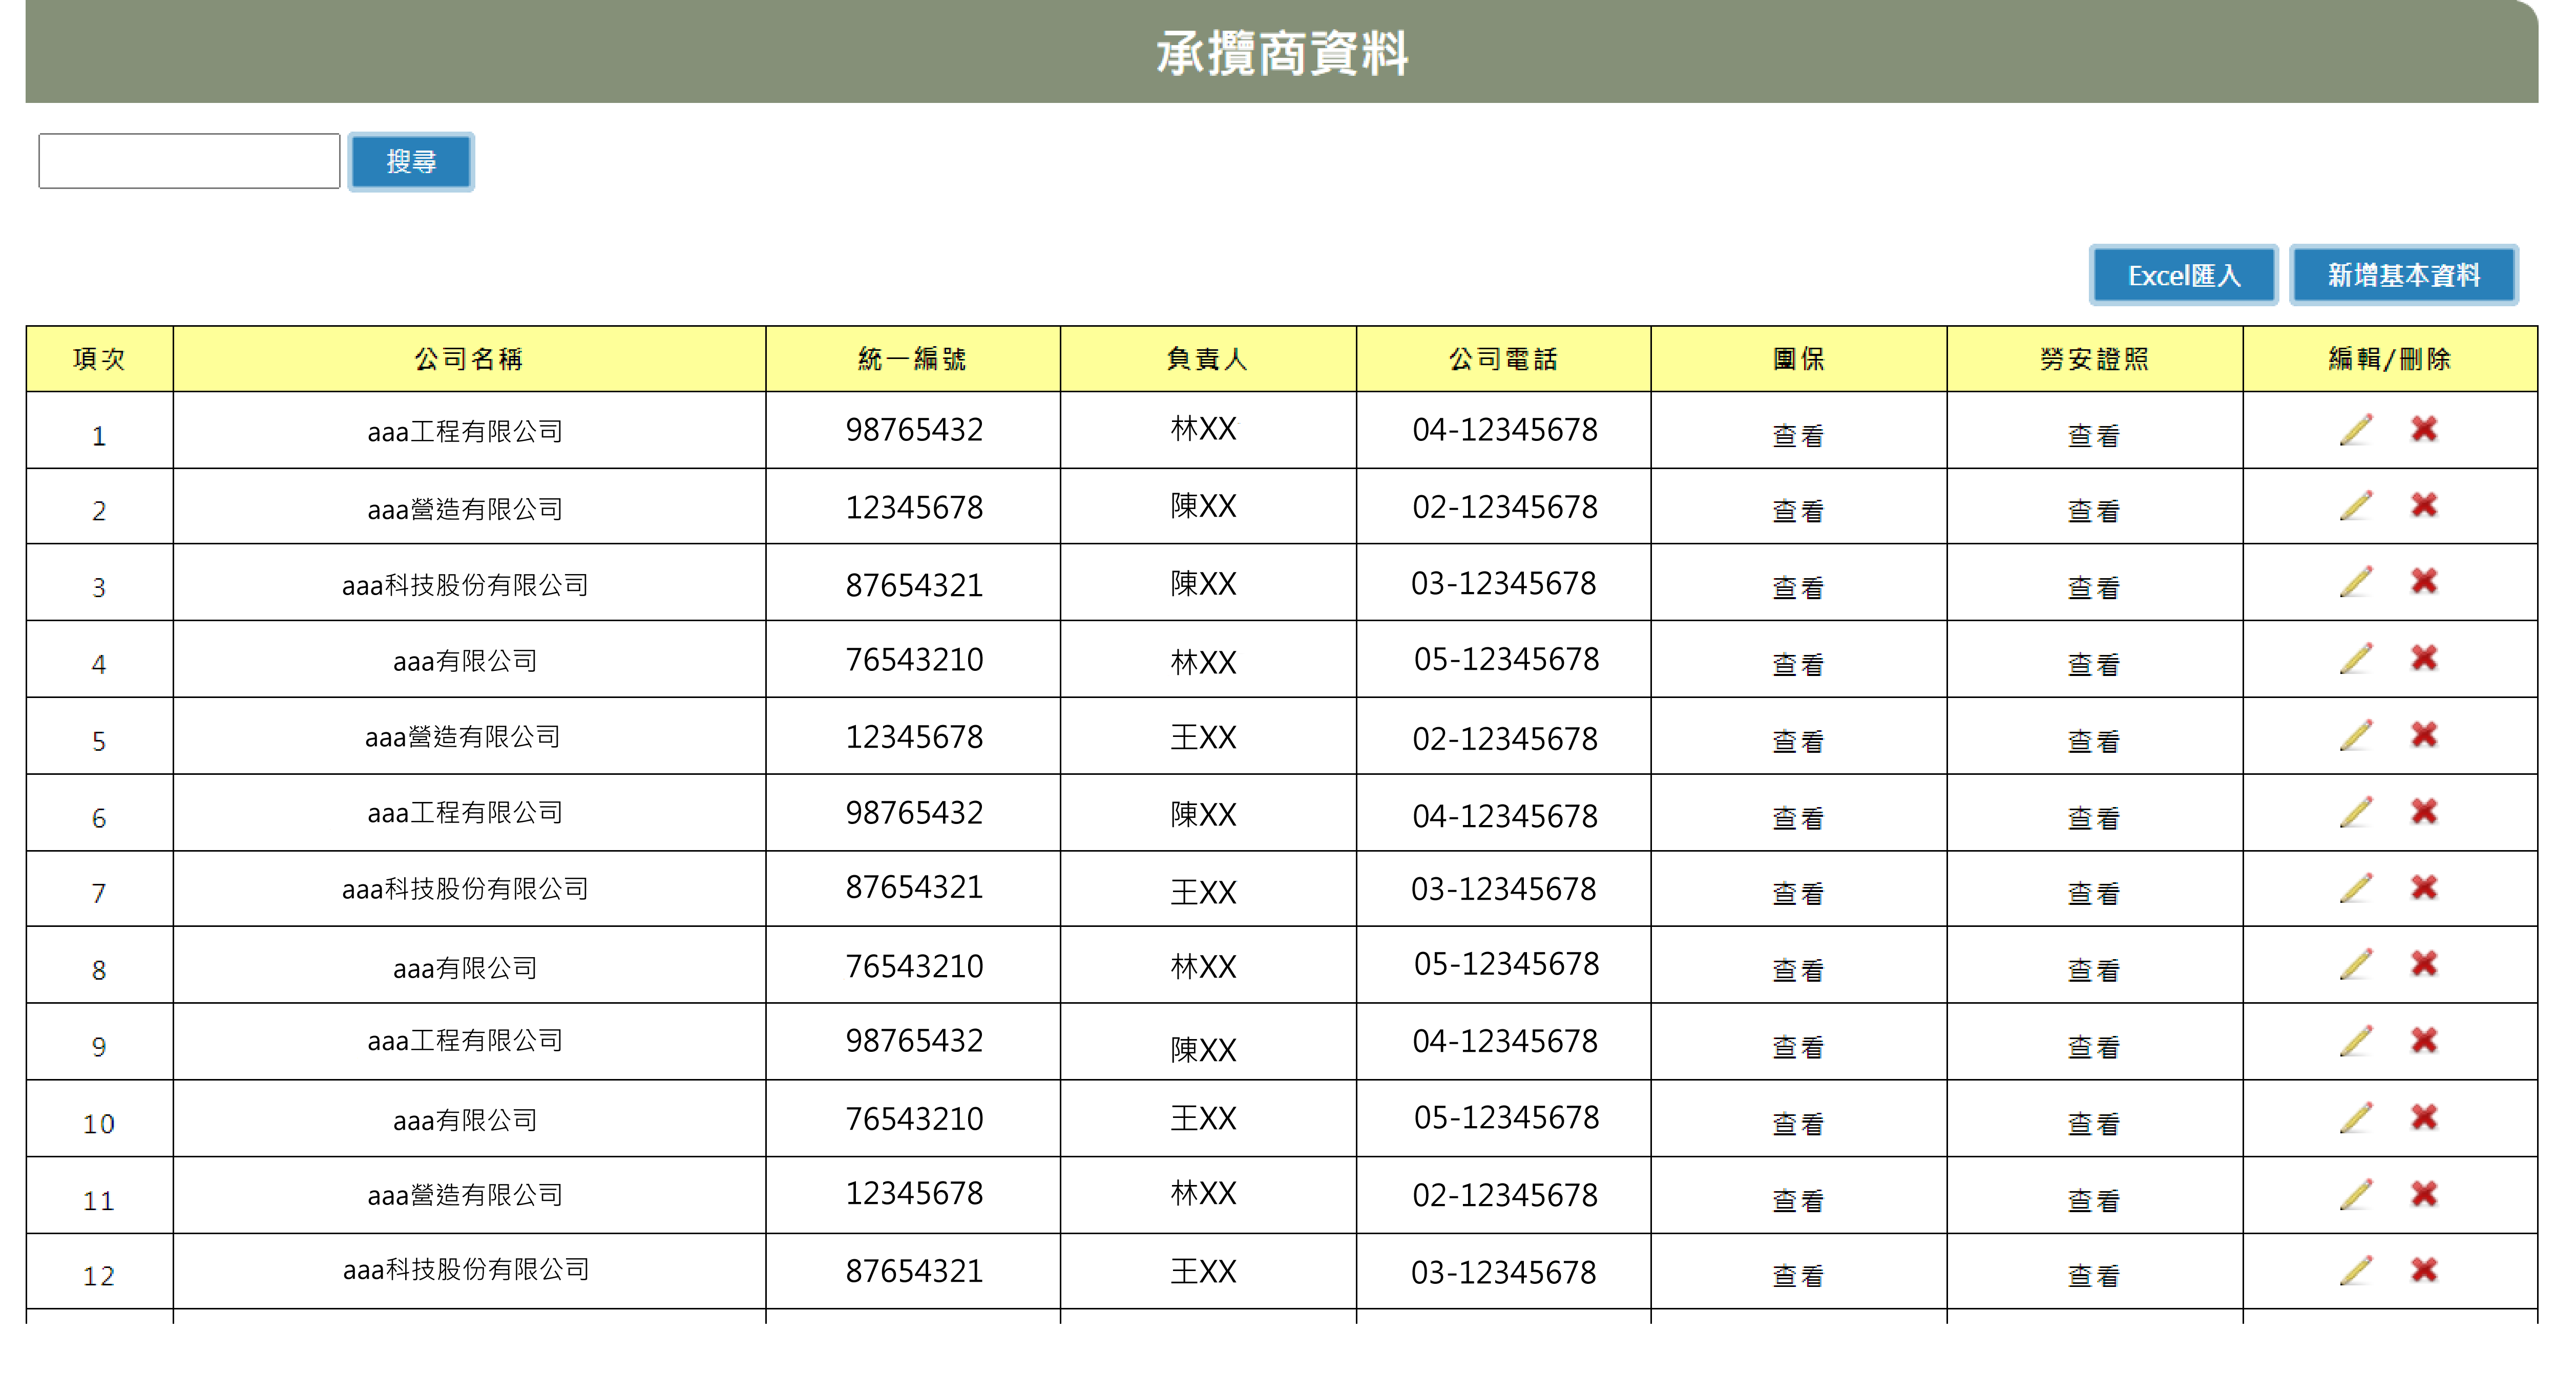Click the delete X in row 12
The image size is (2576, 1396).
[x=2424, y=1270]
